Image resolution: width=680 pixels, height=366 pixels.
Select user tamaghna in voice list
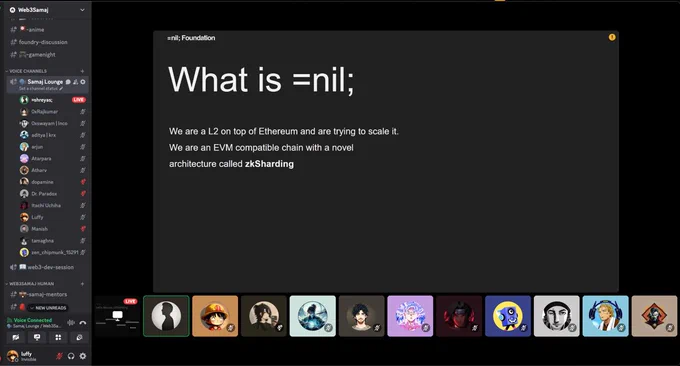pos(42,240)
